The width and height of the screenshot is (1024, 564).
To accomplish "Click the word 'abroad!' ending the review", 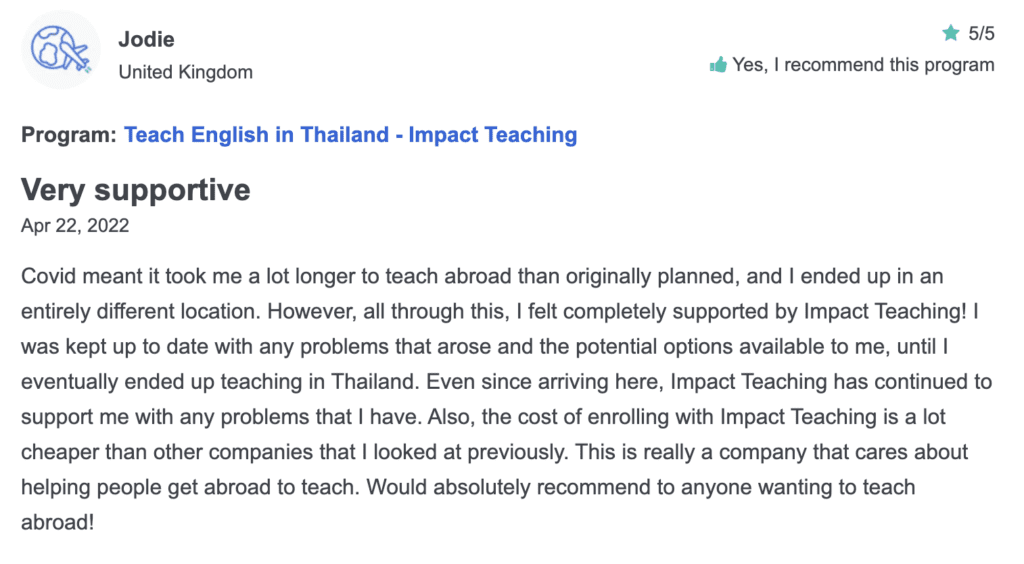I will 57,522.
